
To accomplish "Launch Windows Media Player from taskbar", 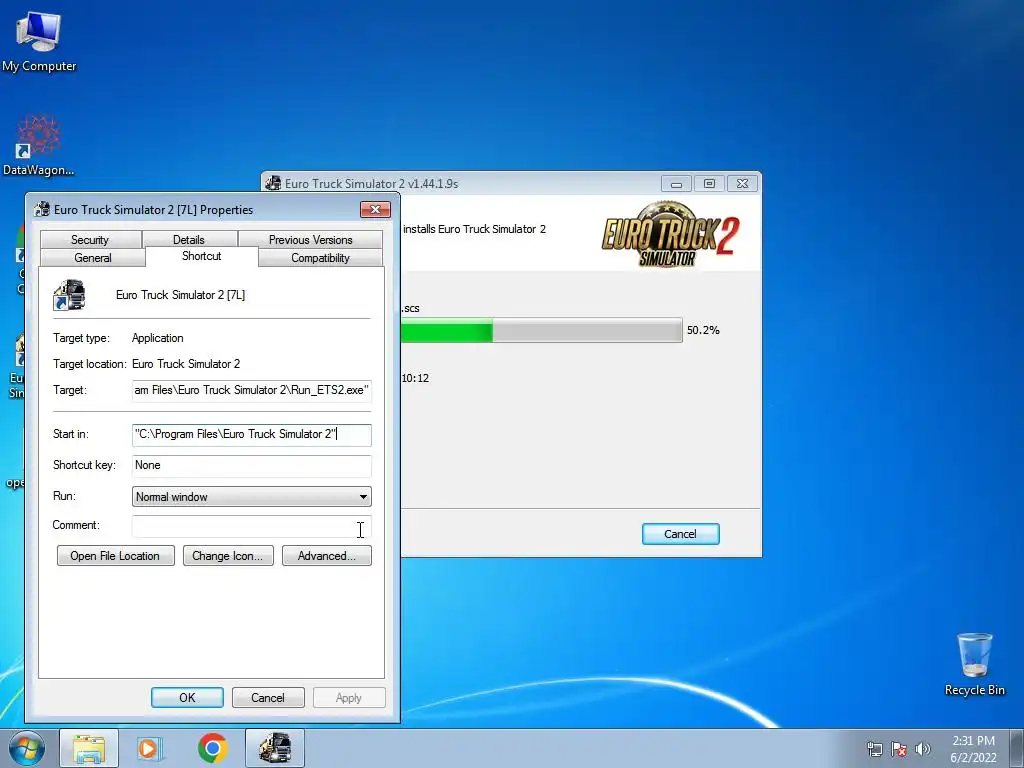I will pos(150,748).
